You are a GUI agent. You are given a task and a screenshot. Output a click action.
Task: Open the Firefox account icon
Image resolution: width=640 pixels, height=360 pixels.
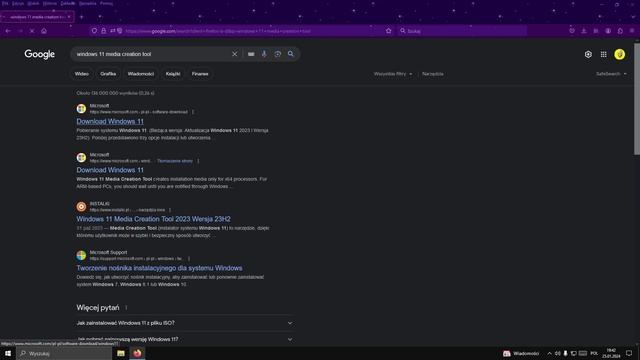[x=608, y=31]
